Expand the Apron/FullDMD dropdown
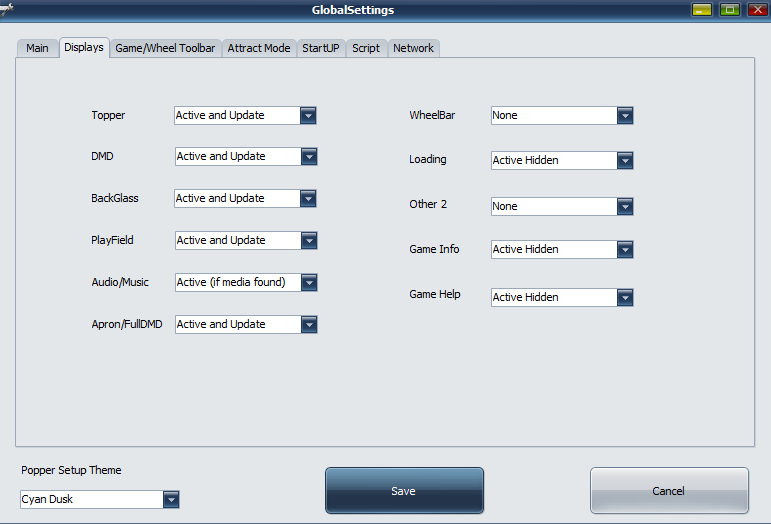The width and height of the screenshot is (771, 524). coord(309,325)
